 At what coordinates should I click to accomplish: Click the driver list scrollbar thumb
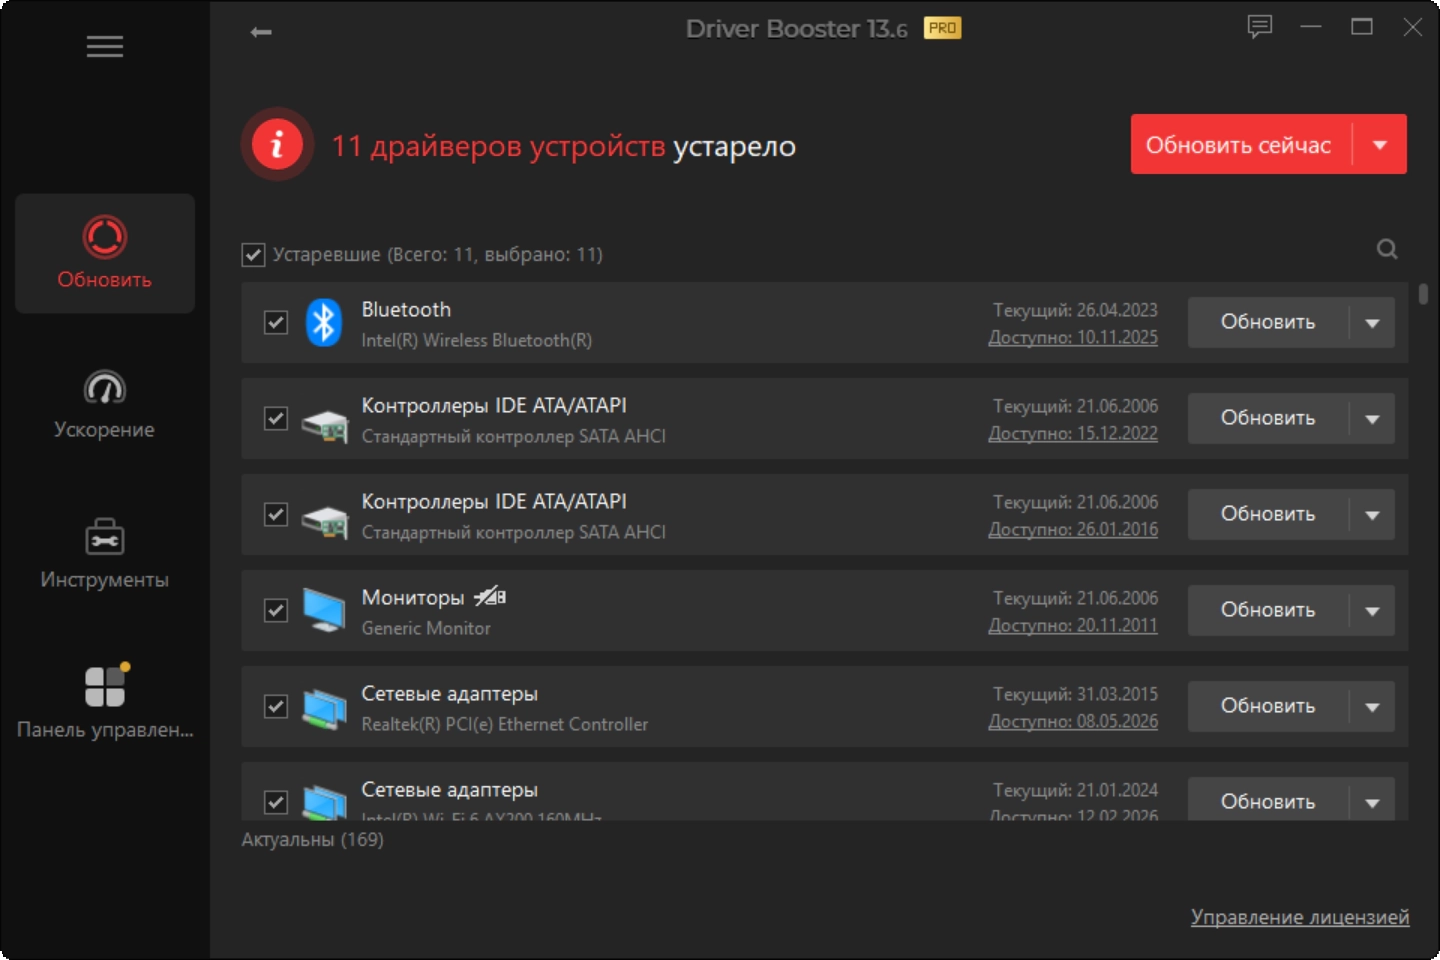(1423, 294)
